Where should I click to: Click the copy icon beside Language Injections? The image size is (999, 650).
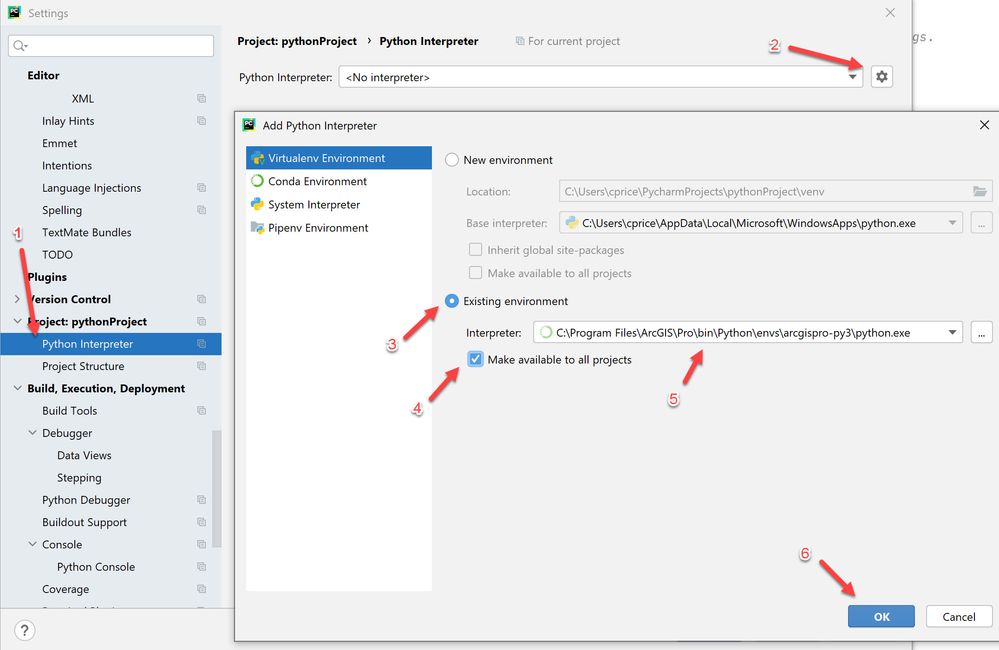click(201, 187)
